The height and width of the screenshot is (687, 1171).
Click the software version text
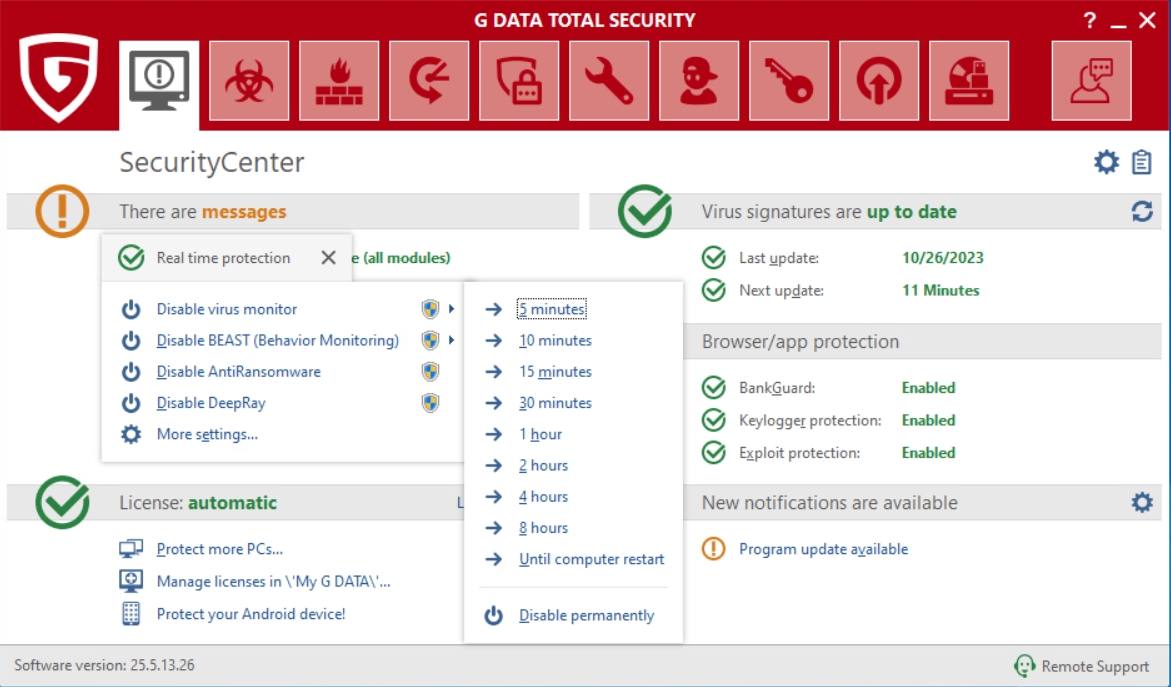coord(105,665)
